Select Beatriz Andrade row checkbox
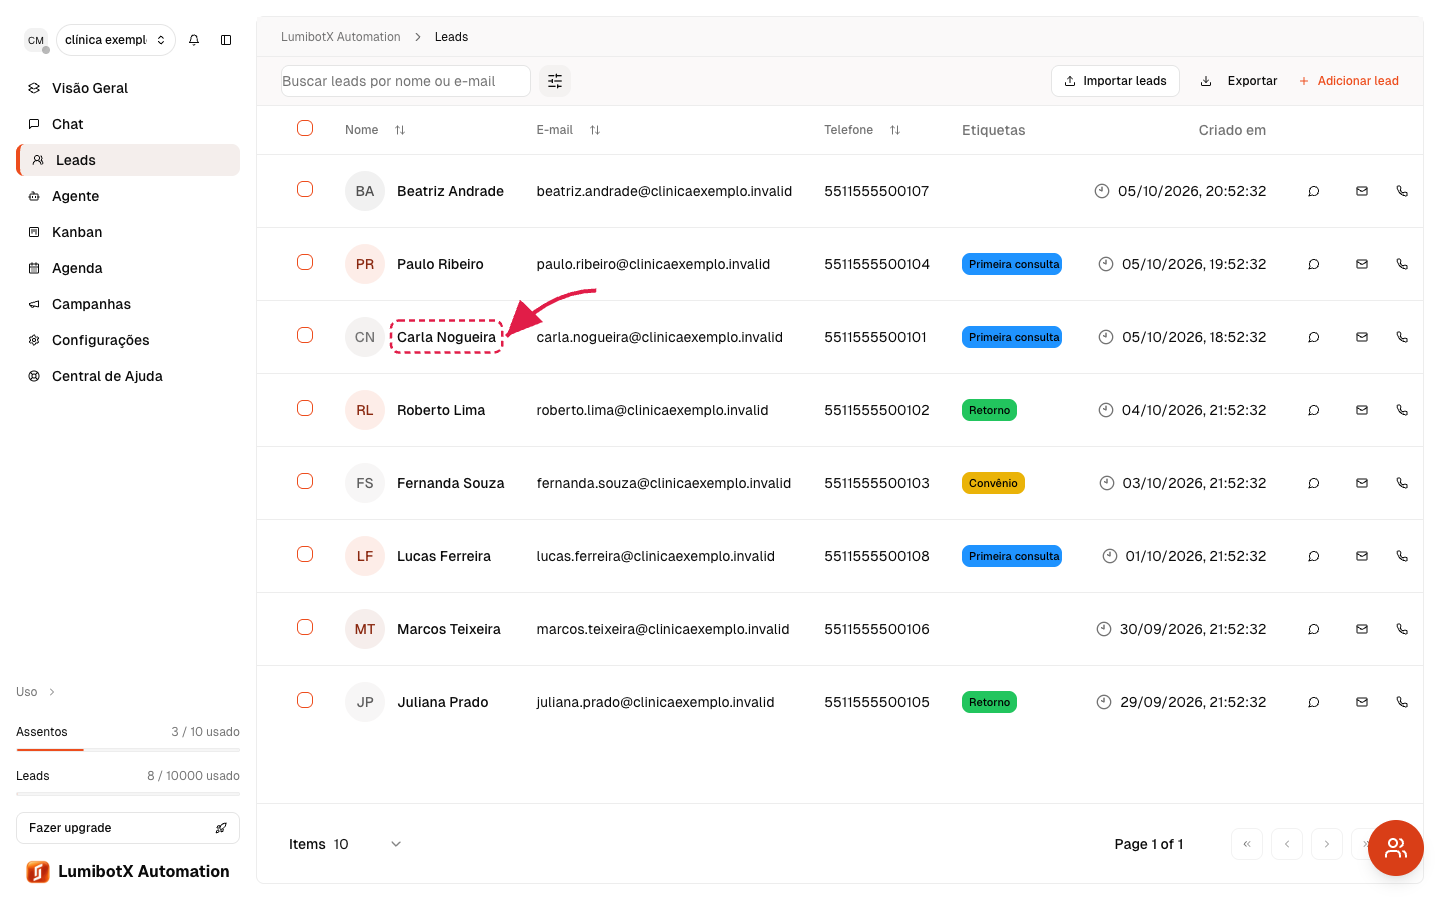The image size is (1440, 900). point(305,189)
